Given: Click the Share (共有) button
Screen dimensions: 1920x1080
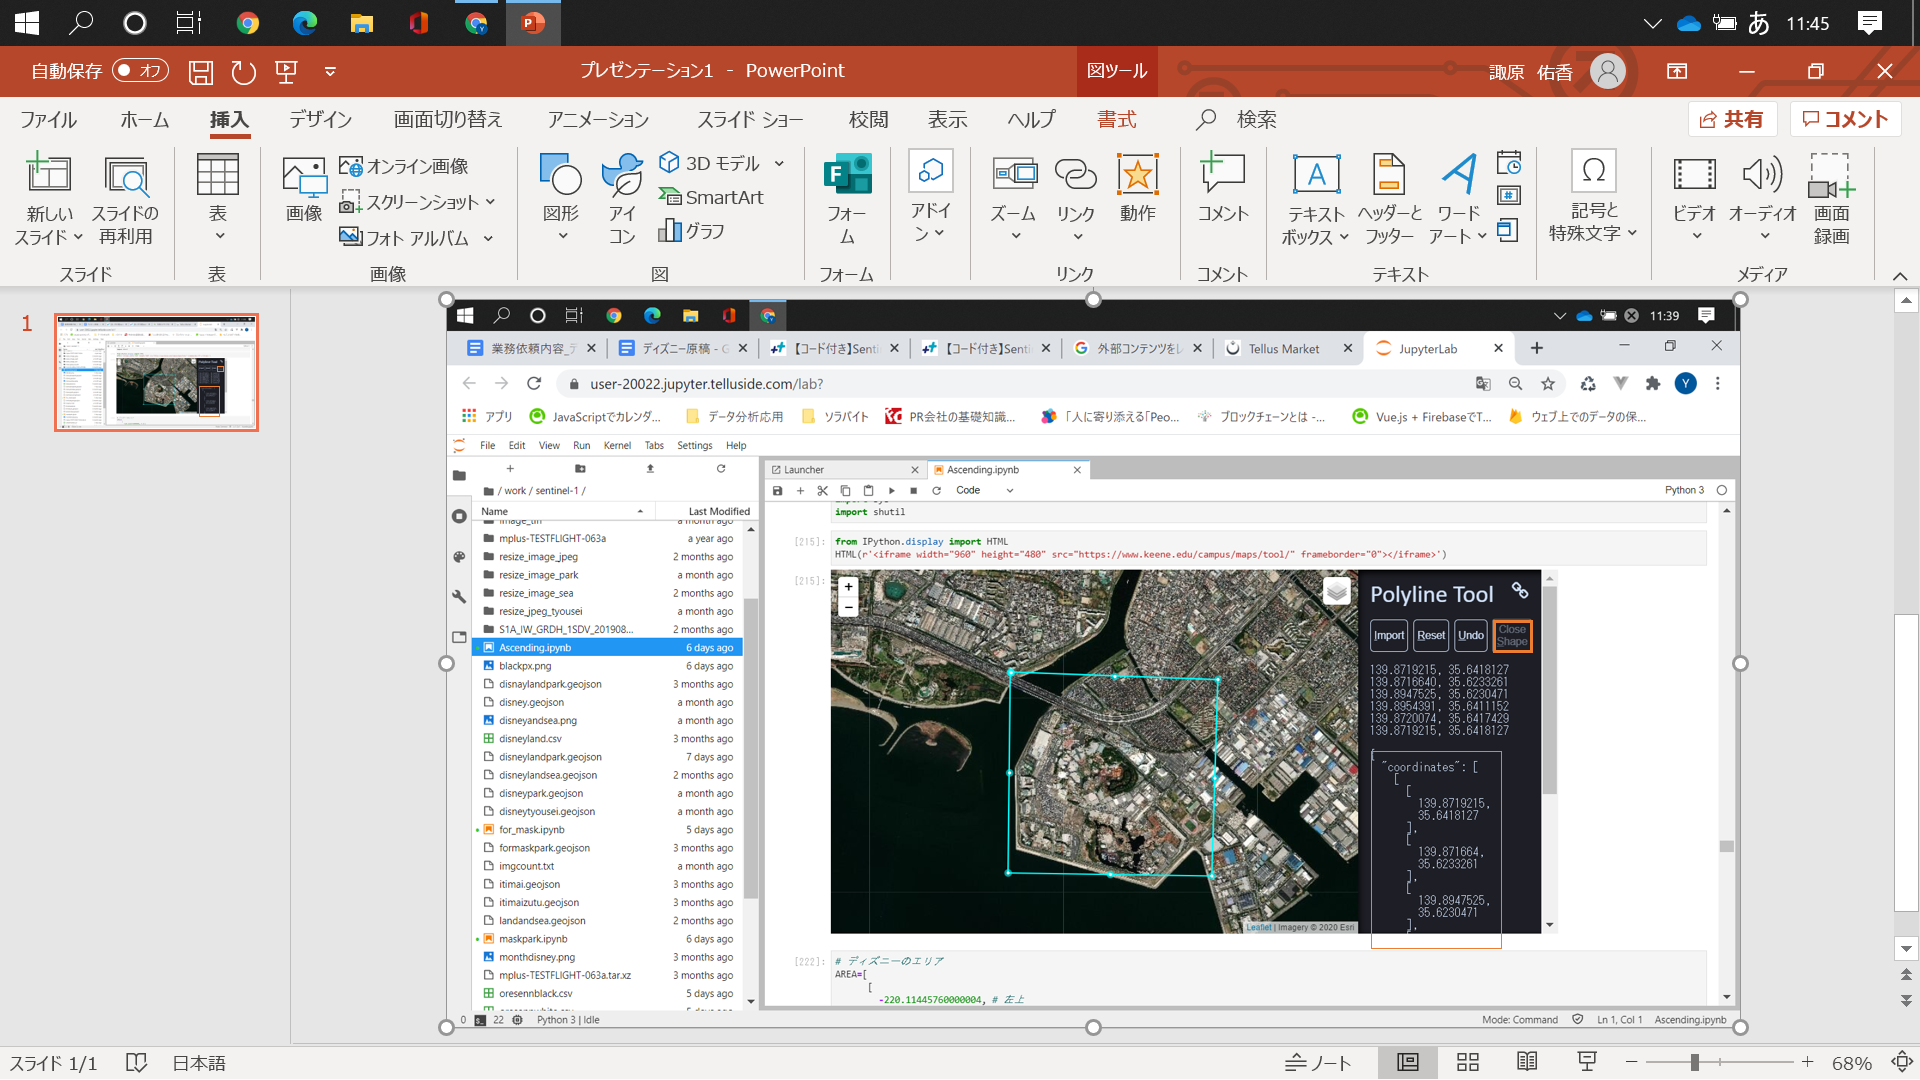Looking at the screenshot, I should pos(1733,120).
